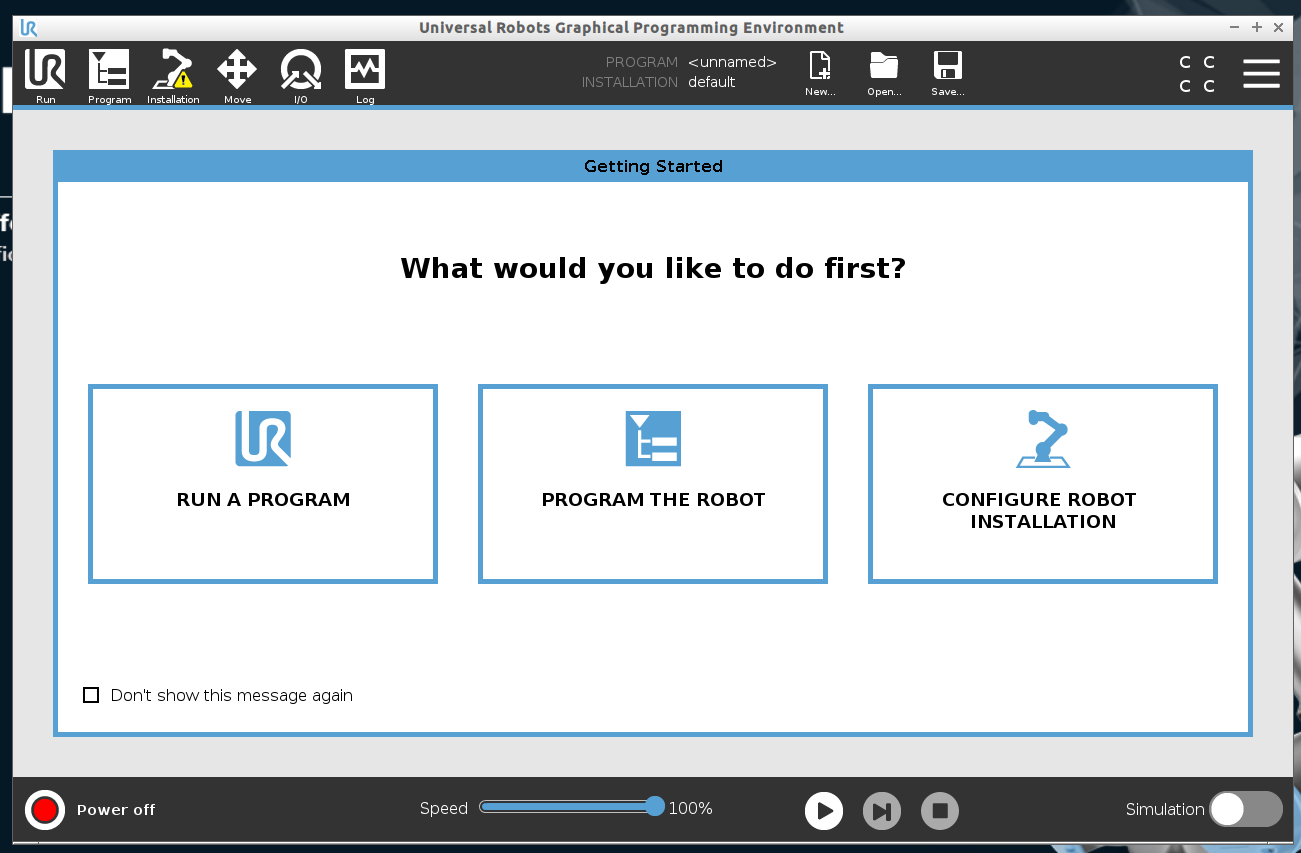
Task: Start the program with Play button
Action: pos(824,811)
